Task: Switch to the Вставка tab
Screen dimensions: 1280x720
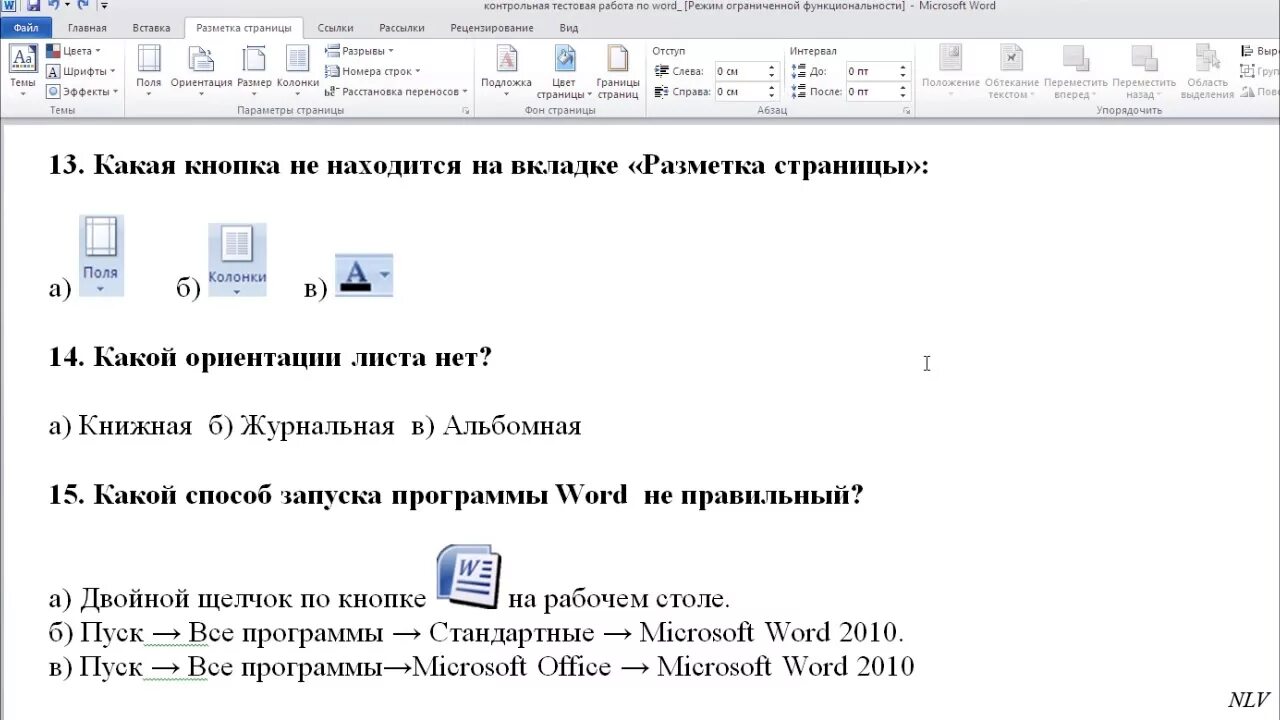Action: click(x=151, y=28)
